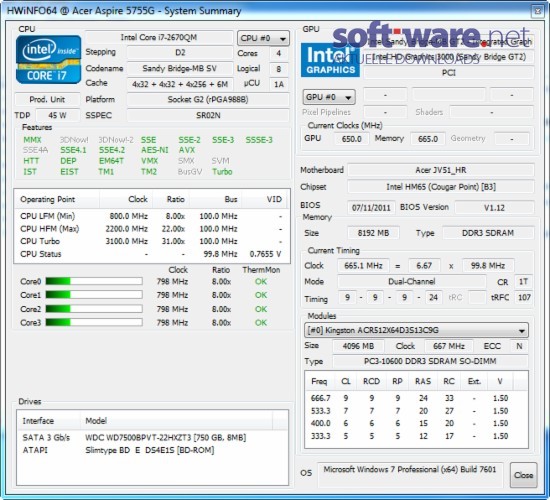Click the AES-NI feature label
Screen dimensions: 550x500
pos(155,150)
